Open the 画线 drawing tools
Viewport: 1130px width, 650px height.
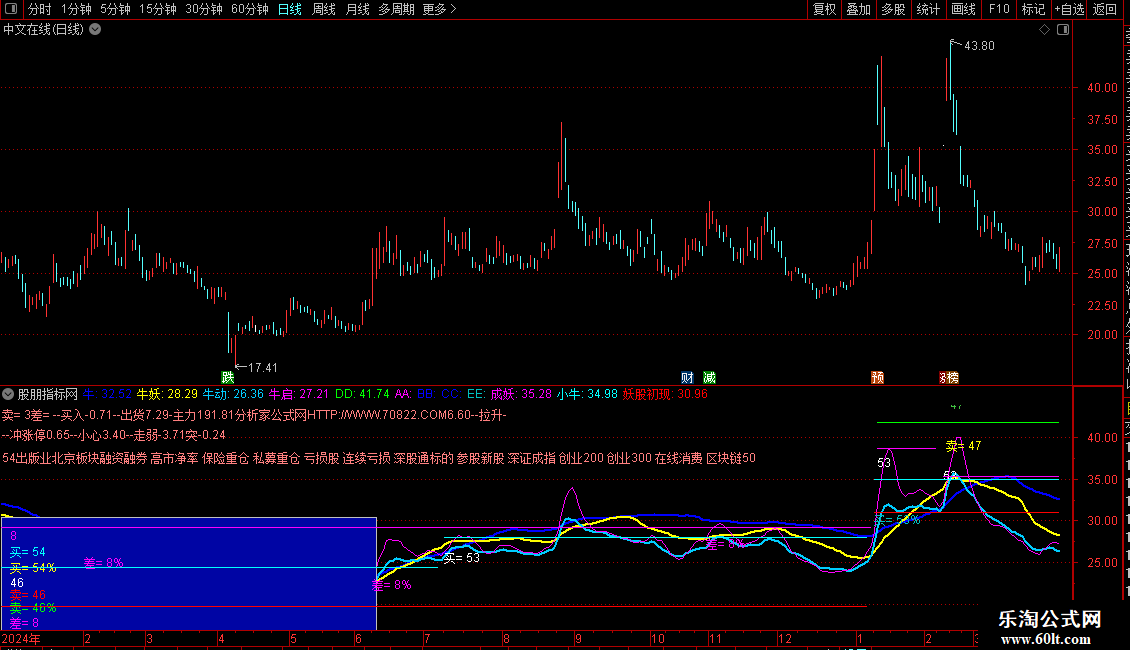pos(963,10)
